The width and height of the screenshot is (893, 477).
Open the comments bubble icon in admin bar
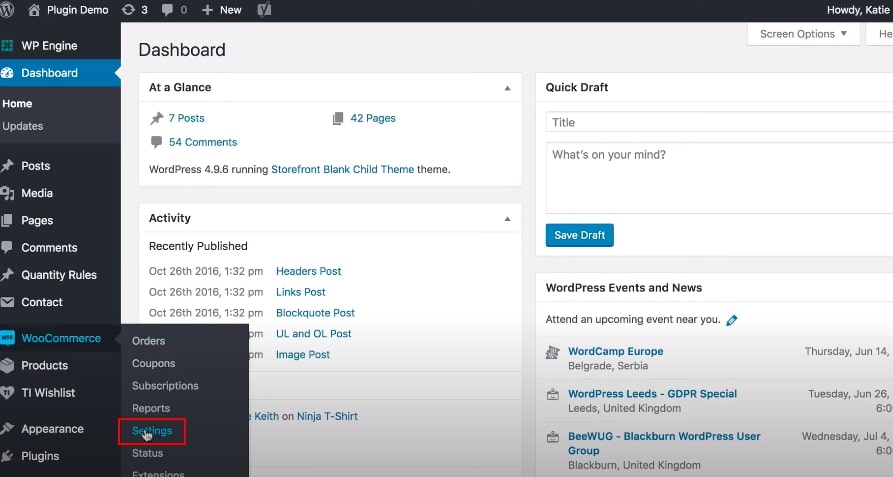point(167,10)
